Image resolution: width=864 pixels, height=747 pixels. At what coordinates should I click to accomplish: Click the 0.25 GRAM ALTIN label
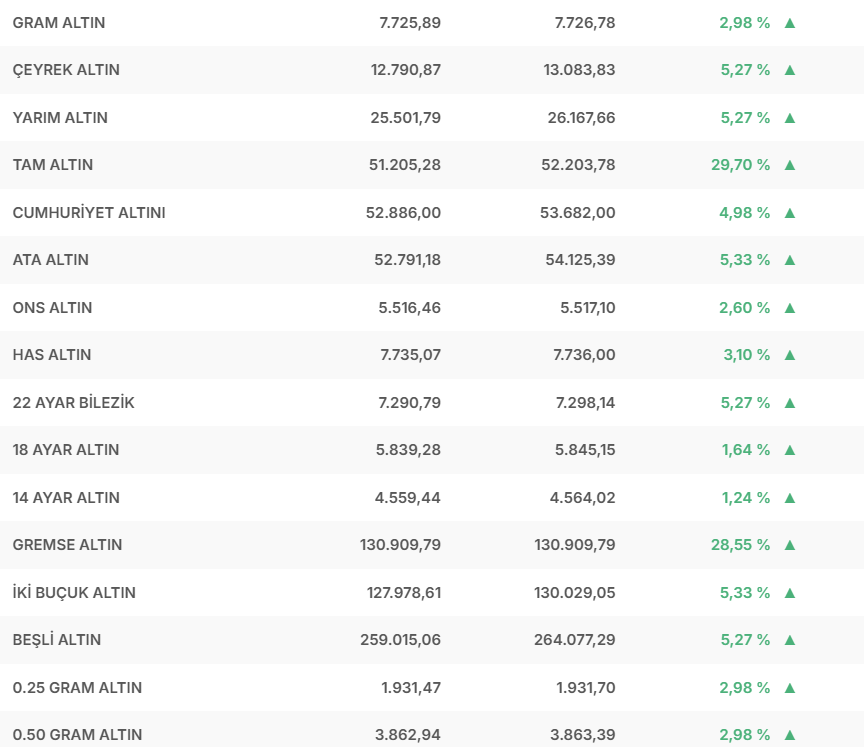(x=77, y=688)
